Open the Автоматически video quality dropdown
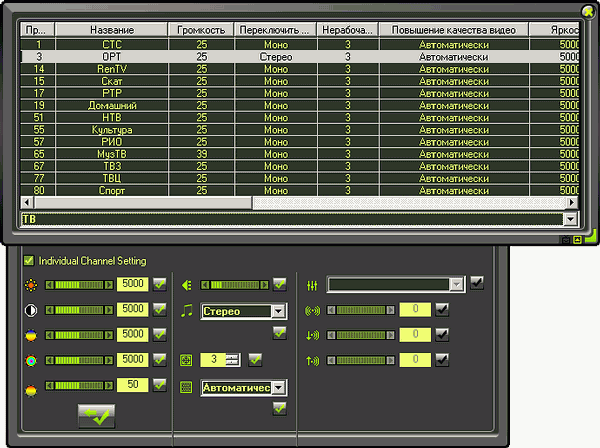Viewport: 600px width, 448px height. 279,387
